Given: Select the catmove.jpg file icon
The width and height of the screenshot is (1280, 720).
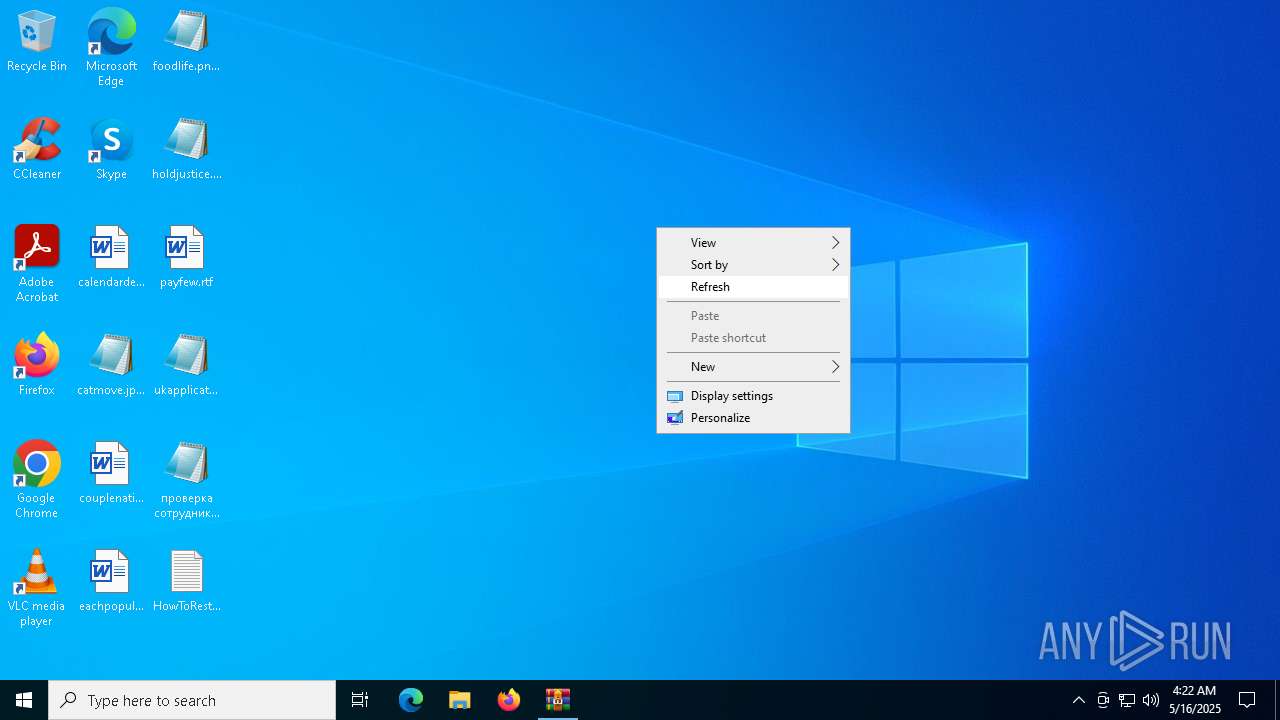Looking at the screenshot, I should tap(111, 365).
